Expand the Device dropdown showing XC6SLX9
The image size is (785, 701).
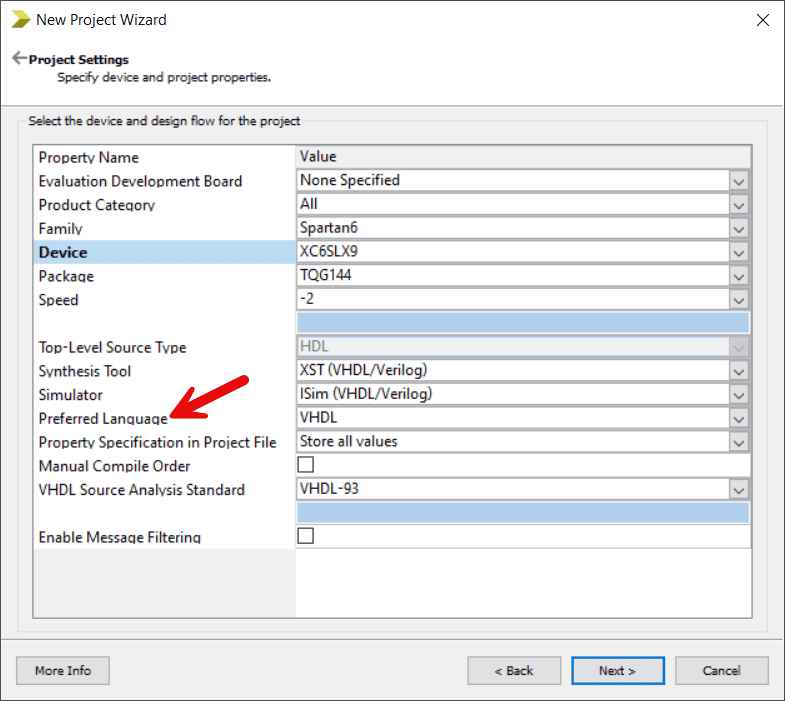[739, 252]
